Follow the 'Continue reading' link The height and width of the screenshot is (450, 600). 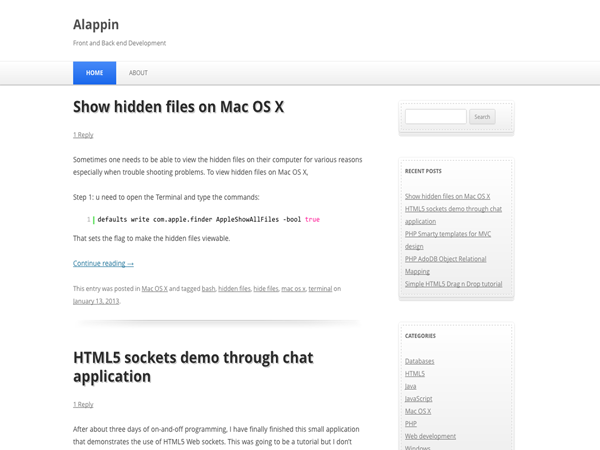tap(103, 264)
